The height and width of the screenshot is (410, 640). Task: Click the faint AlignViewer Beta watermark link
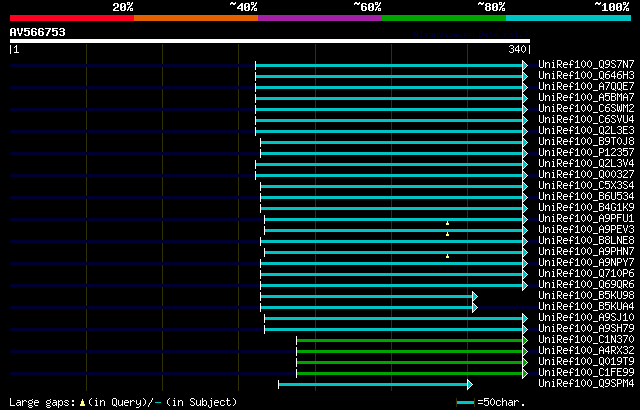(471, 34)
